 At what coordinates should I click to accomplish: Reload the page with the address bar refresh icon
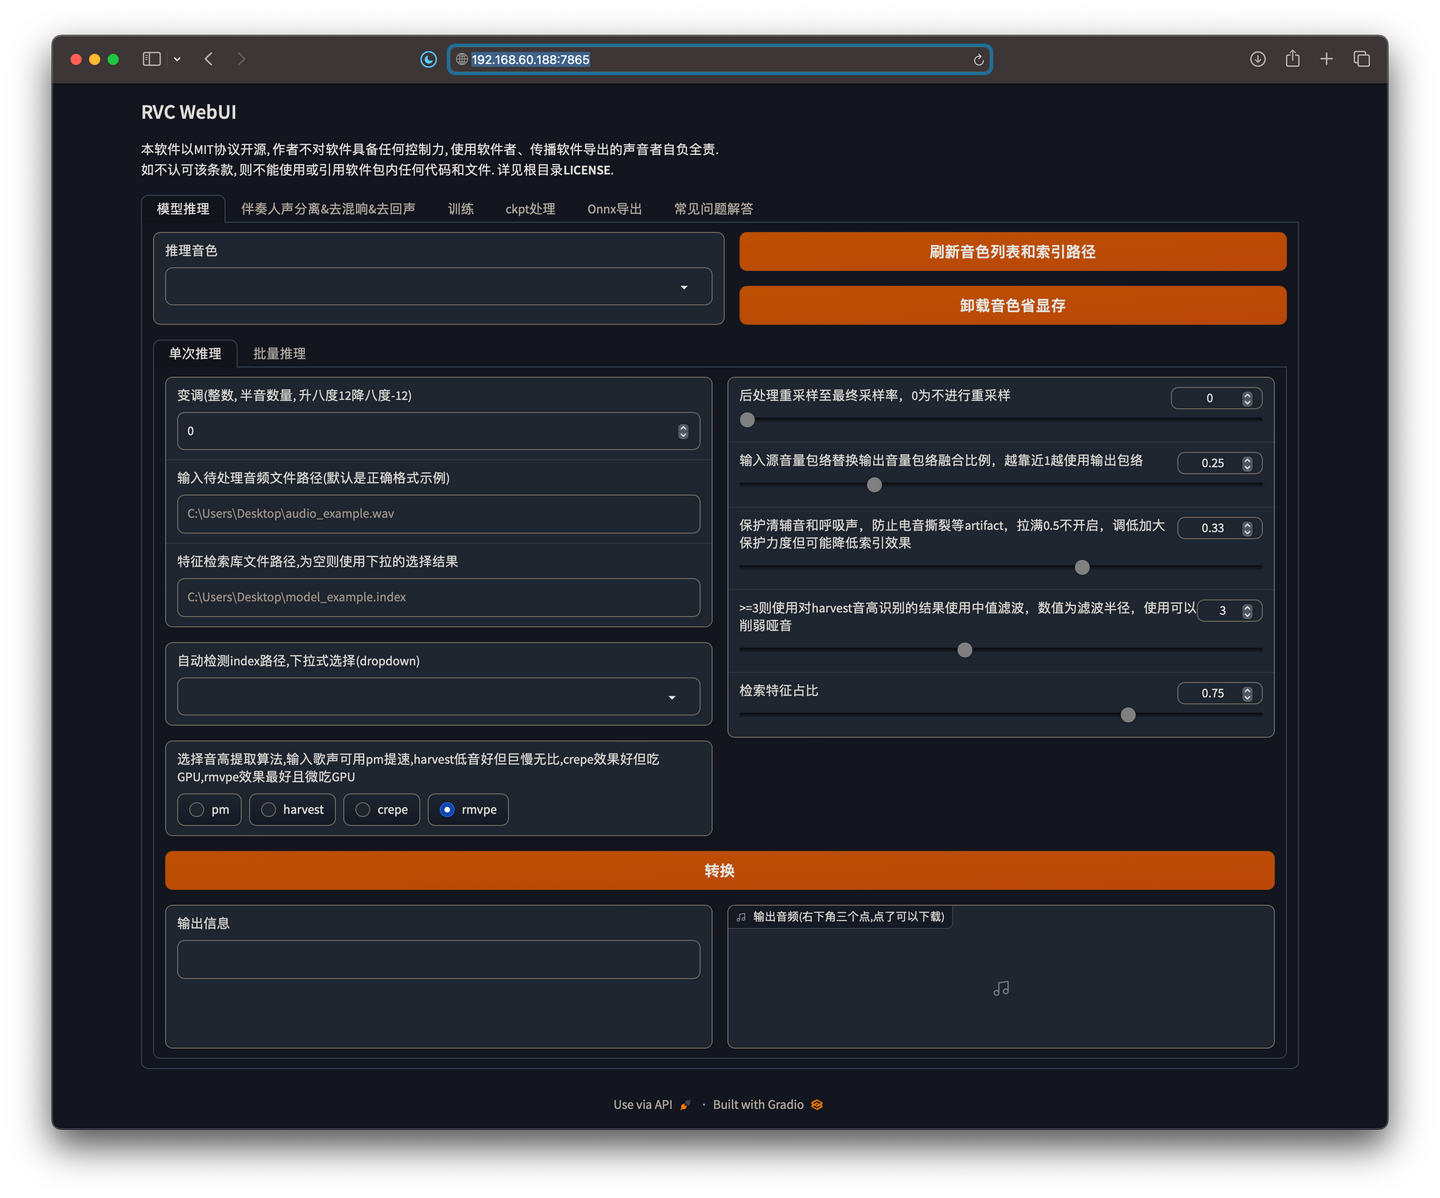point(978,60)
